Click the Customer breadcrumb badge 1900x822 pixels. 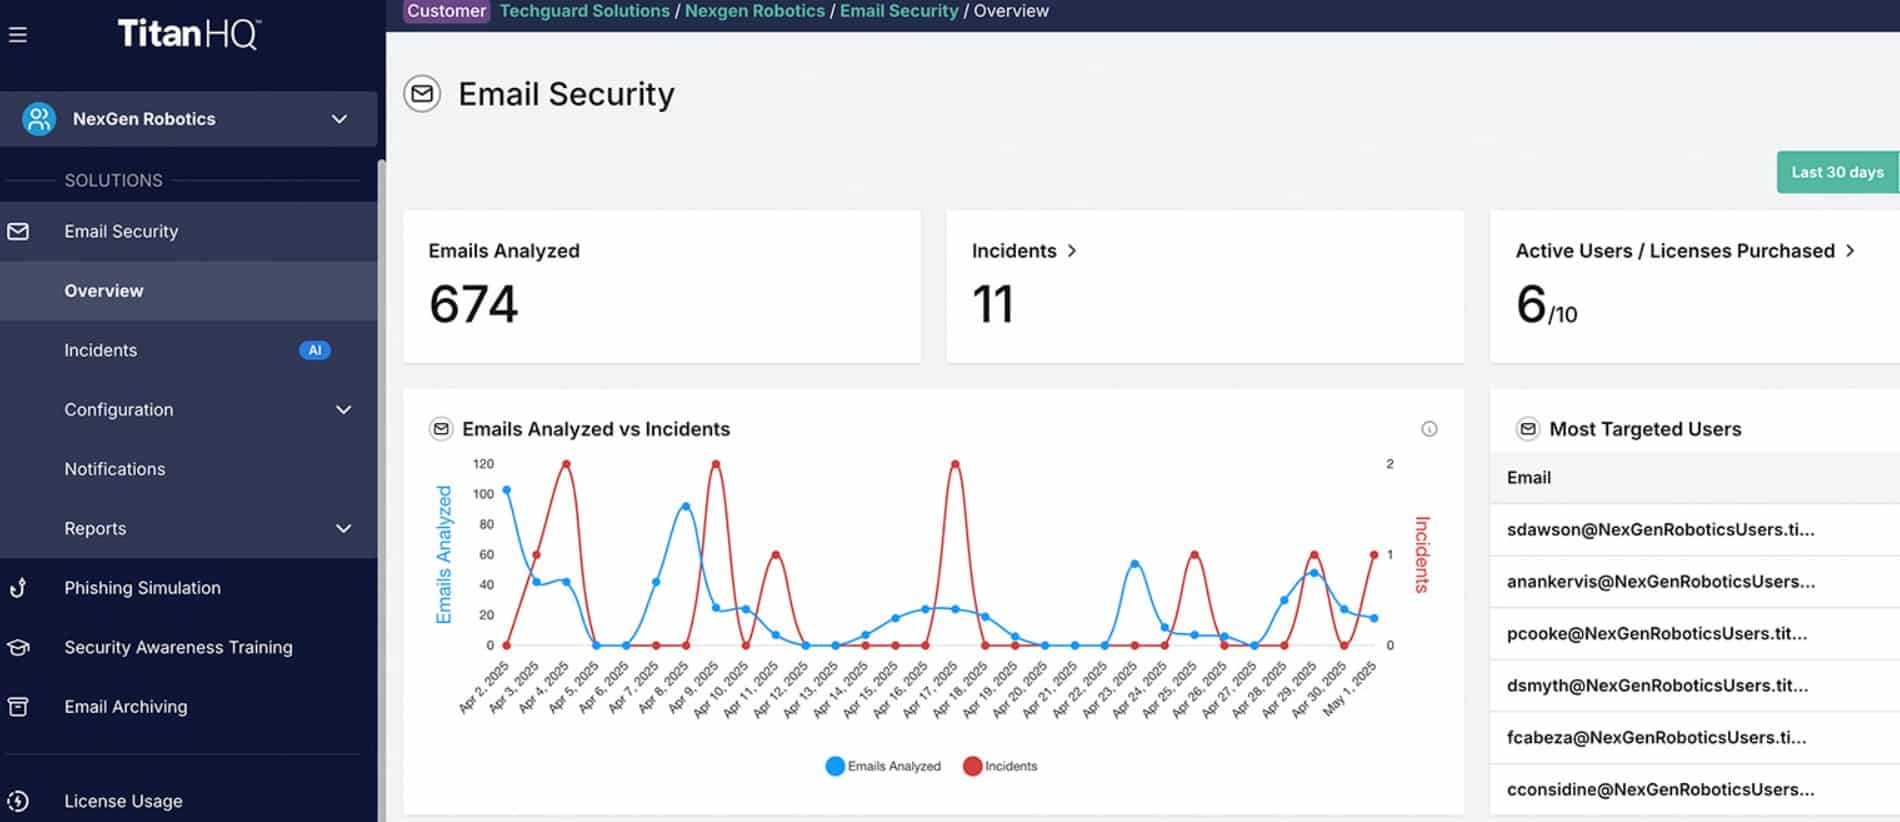click(446, 11)
